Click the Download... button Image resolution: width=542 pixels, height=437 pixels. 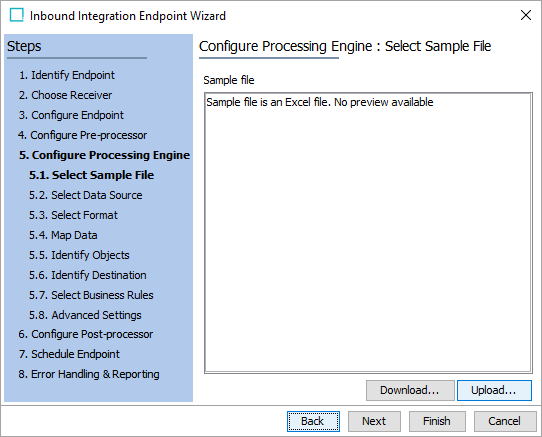point(410,390)
